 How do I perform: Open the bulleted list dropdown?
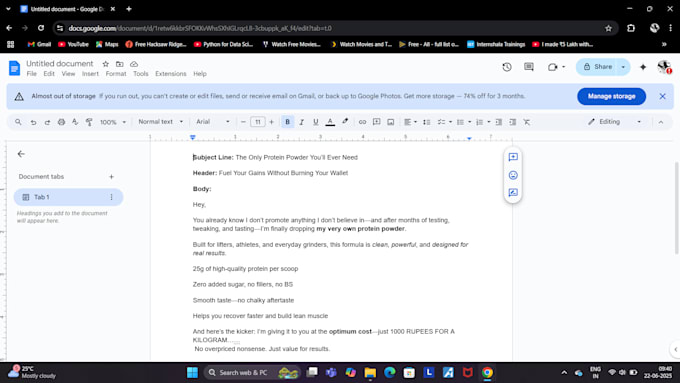(x=464, y=122)
